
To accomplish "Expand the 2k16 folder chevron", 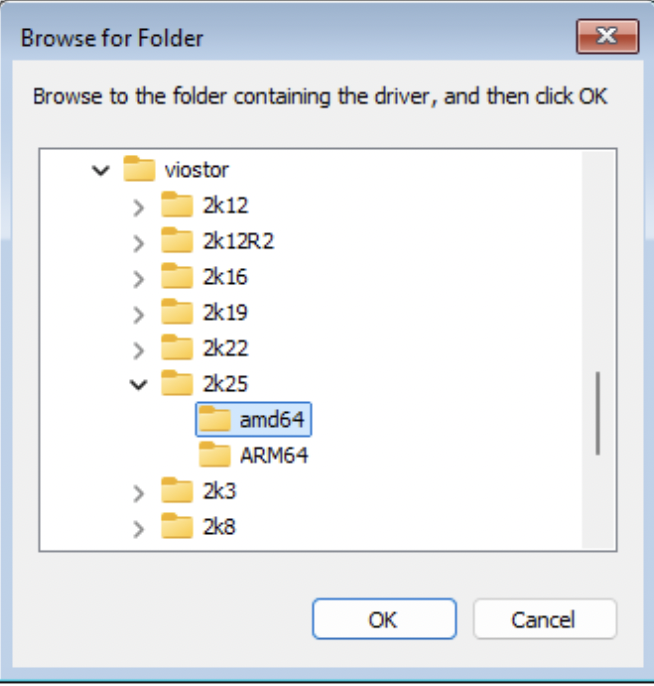I will pos(139,278).
